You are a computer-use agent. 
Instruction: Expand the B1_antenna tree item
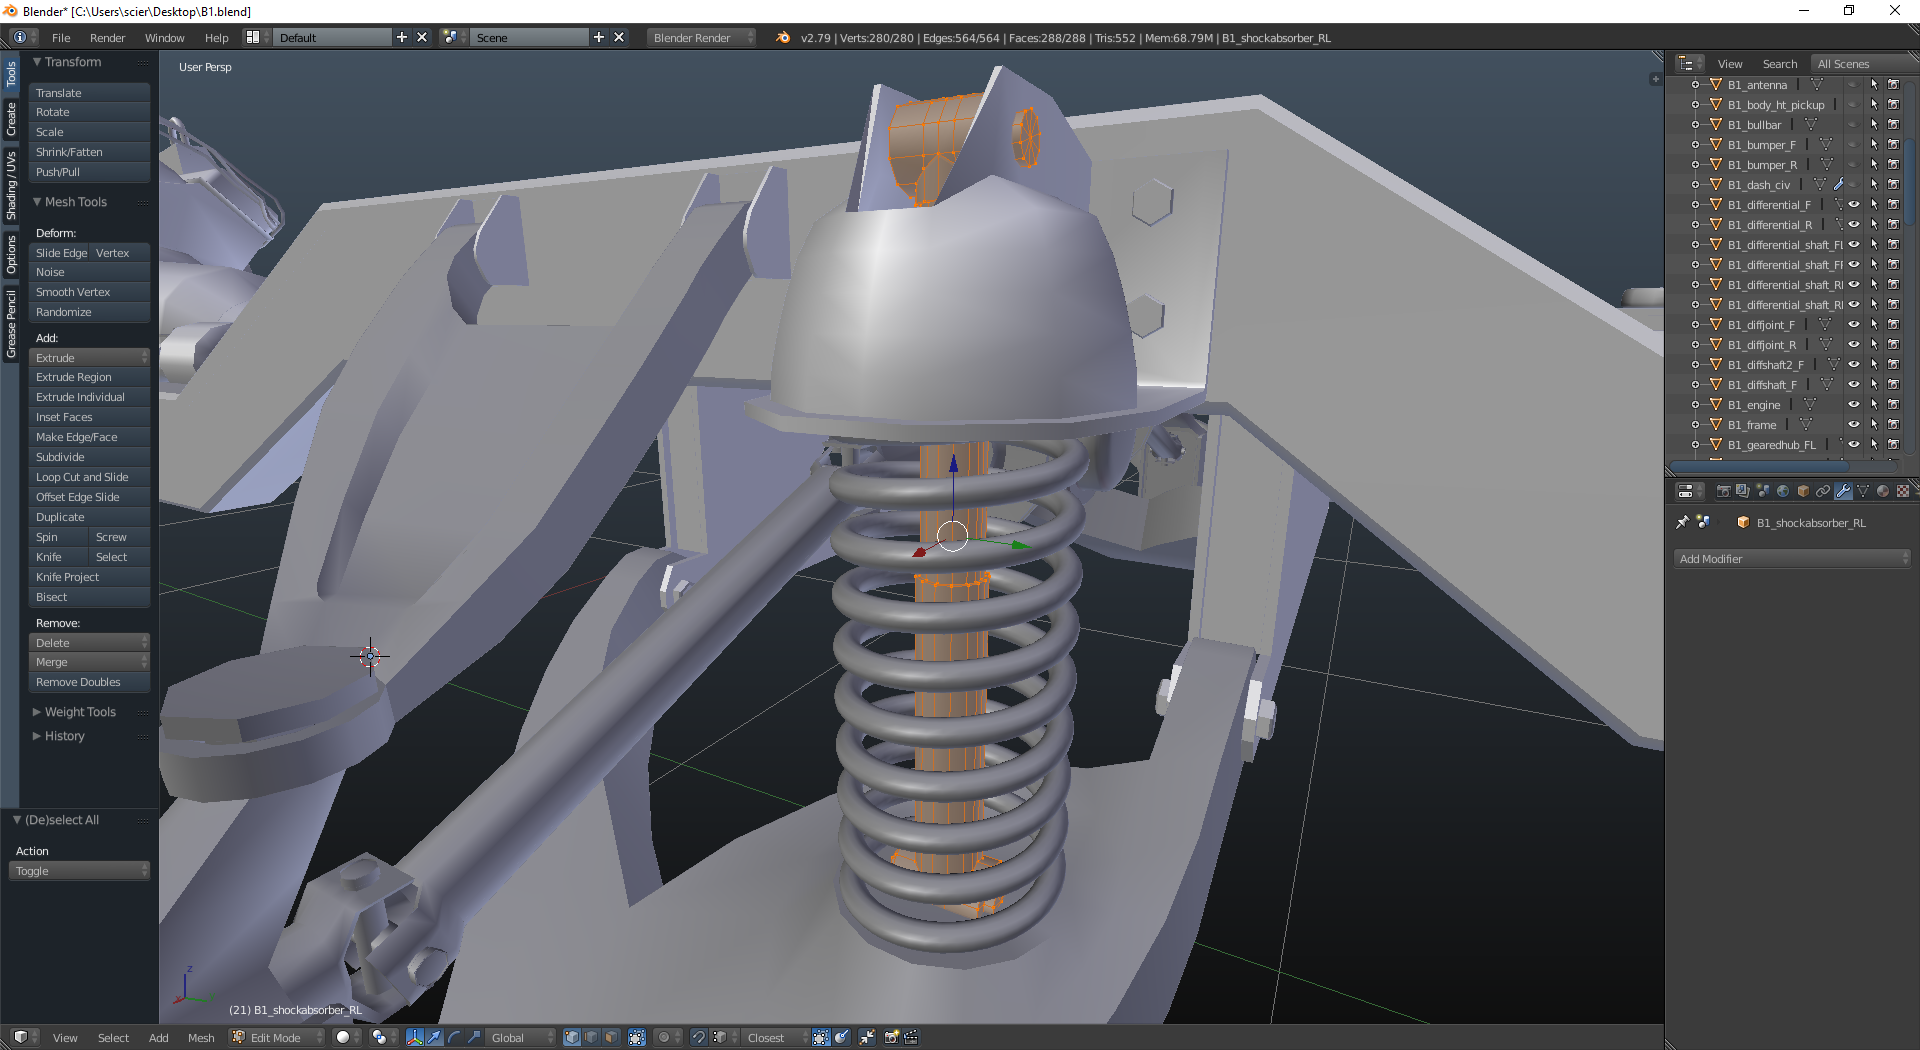(x=1695, y=85)
